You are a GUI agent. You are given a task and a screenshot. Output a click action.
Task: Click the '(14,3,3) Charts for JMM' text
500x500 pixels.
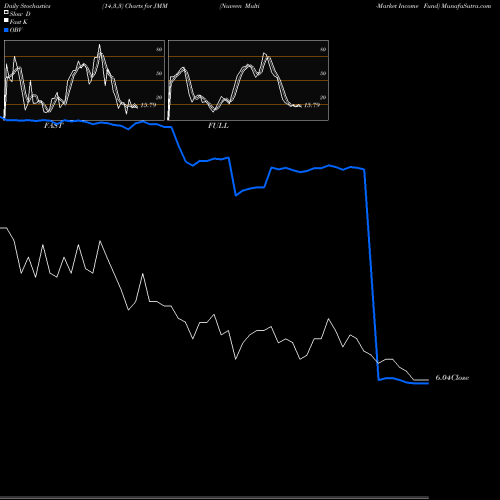coord(135,6)
